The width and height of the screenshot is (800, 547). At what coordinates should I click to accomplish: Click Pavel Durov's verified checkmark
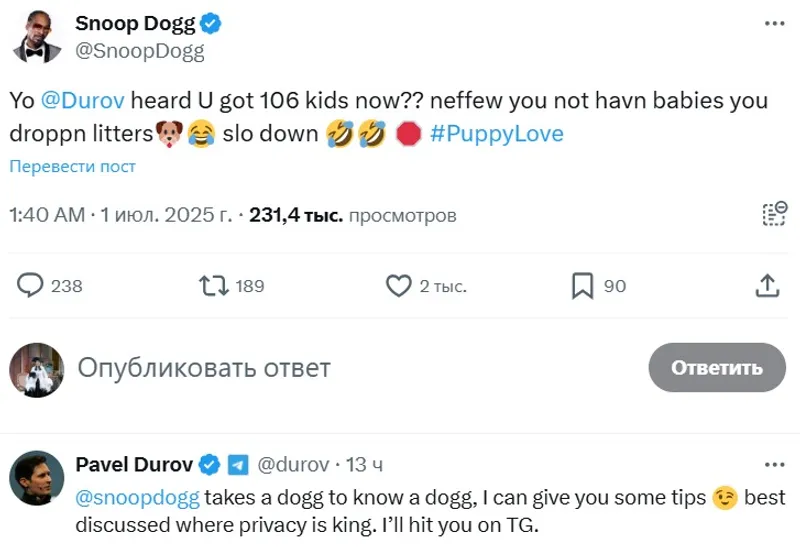pos(211,464)
